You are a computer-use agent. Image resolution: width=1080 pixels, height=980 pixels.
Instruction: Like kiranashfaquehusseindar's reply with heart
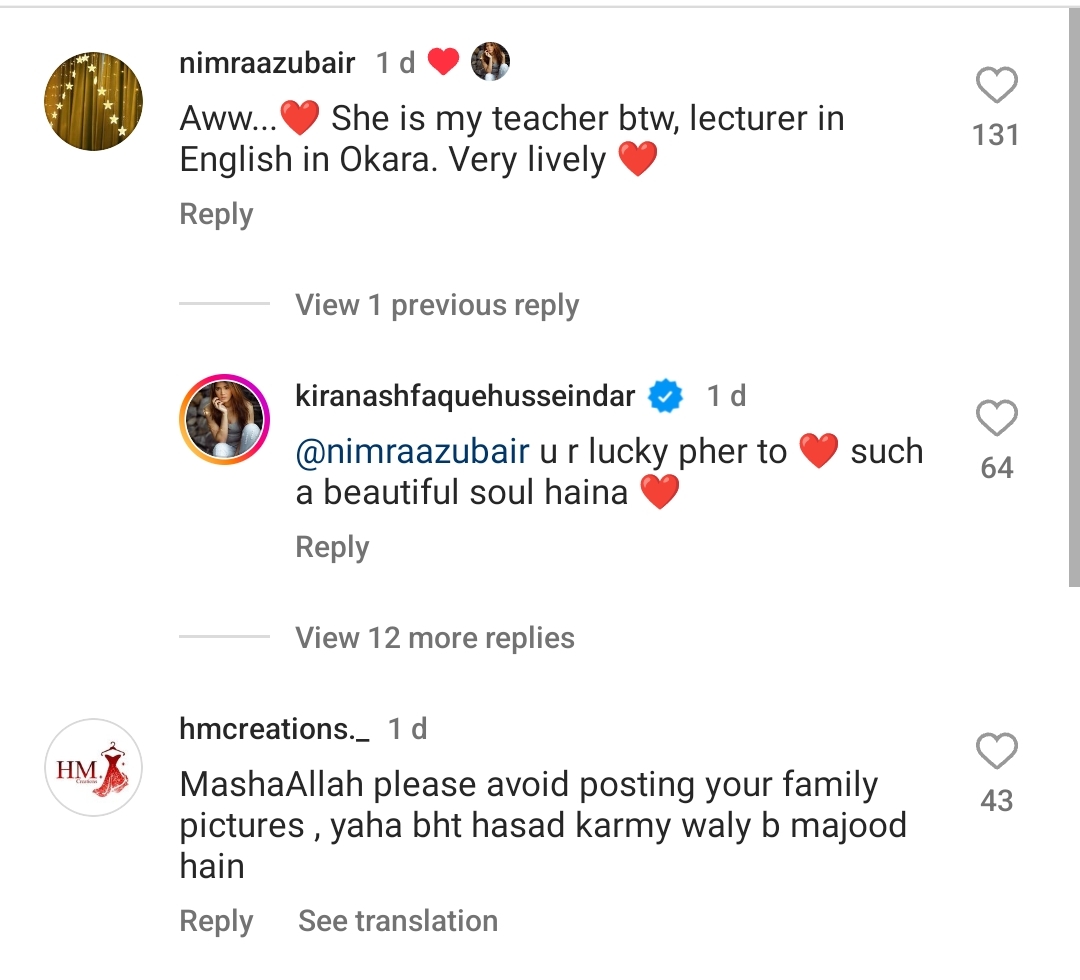(x=996, y=420)
